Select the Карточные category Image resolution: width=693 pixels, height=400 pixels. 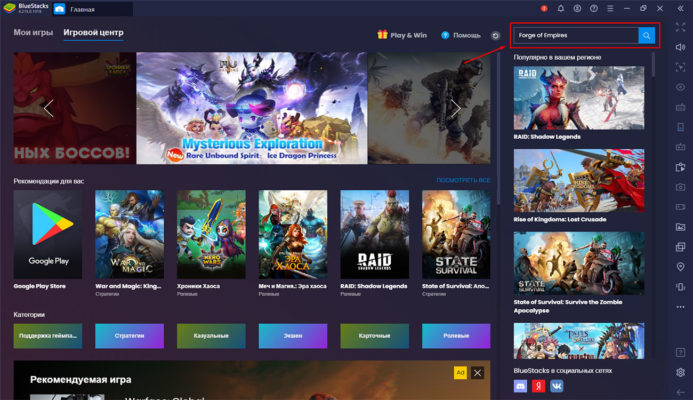(375, 336)
